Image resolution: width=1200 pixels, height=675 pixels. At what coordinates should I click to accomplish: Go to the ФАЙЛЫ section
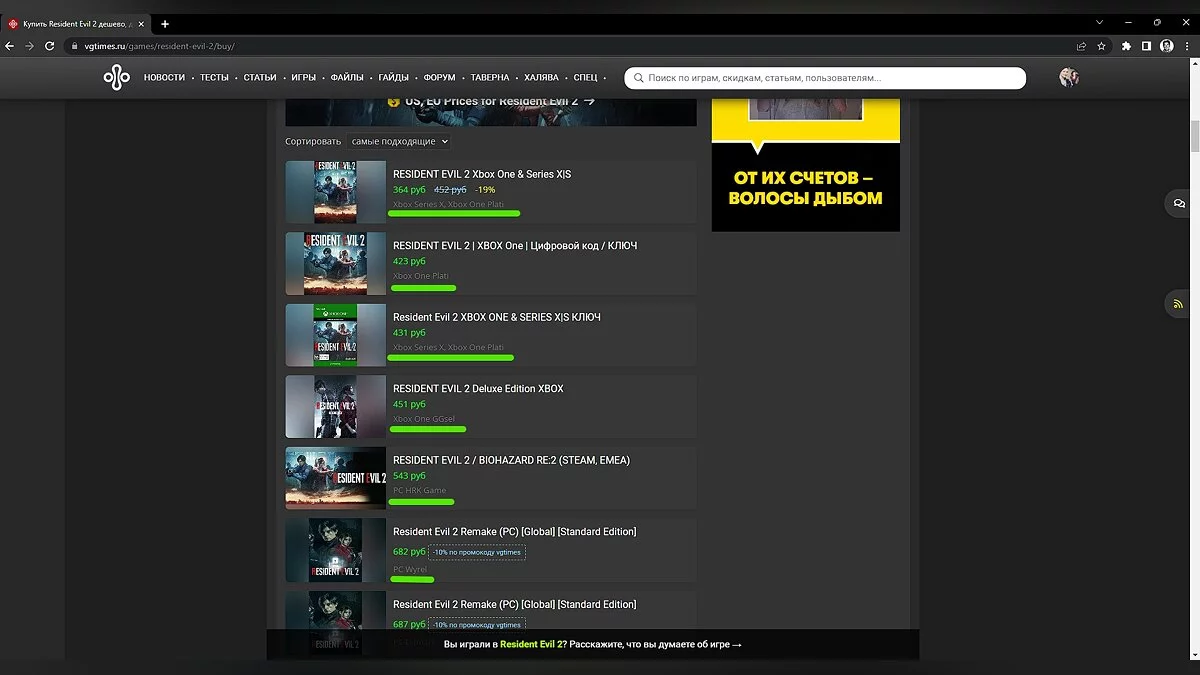(347, 78)
